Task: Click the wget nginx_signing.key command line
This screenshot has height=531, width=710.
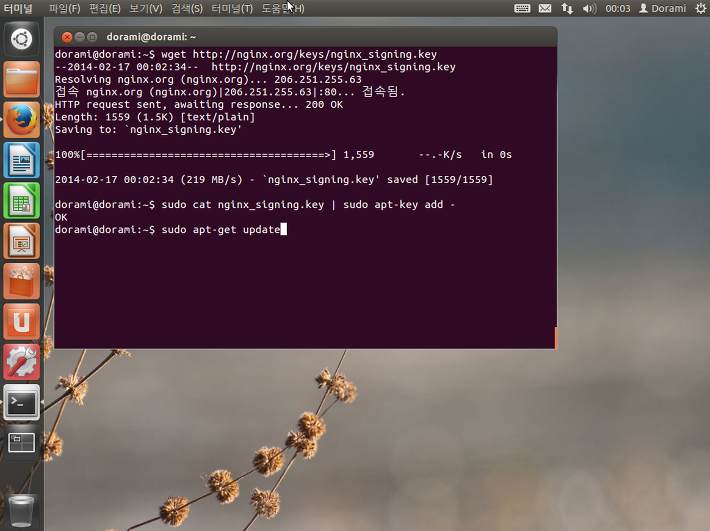Action: pyautogui.click(x=246, y=54)
